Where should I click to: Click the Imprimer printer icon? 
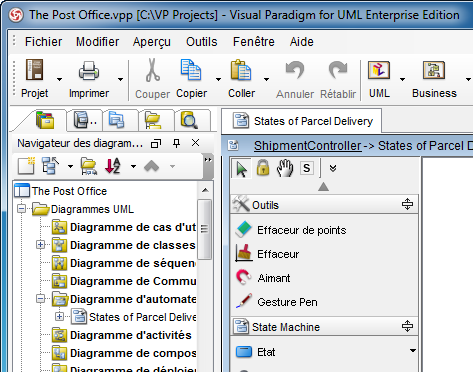[x=89, y=70]
